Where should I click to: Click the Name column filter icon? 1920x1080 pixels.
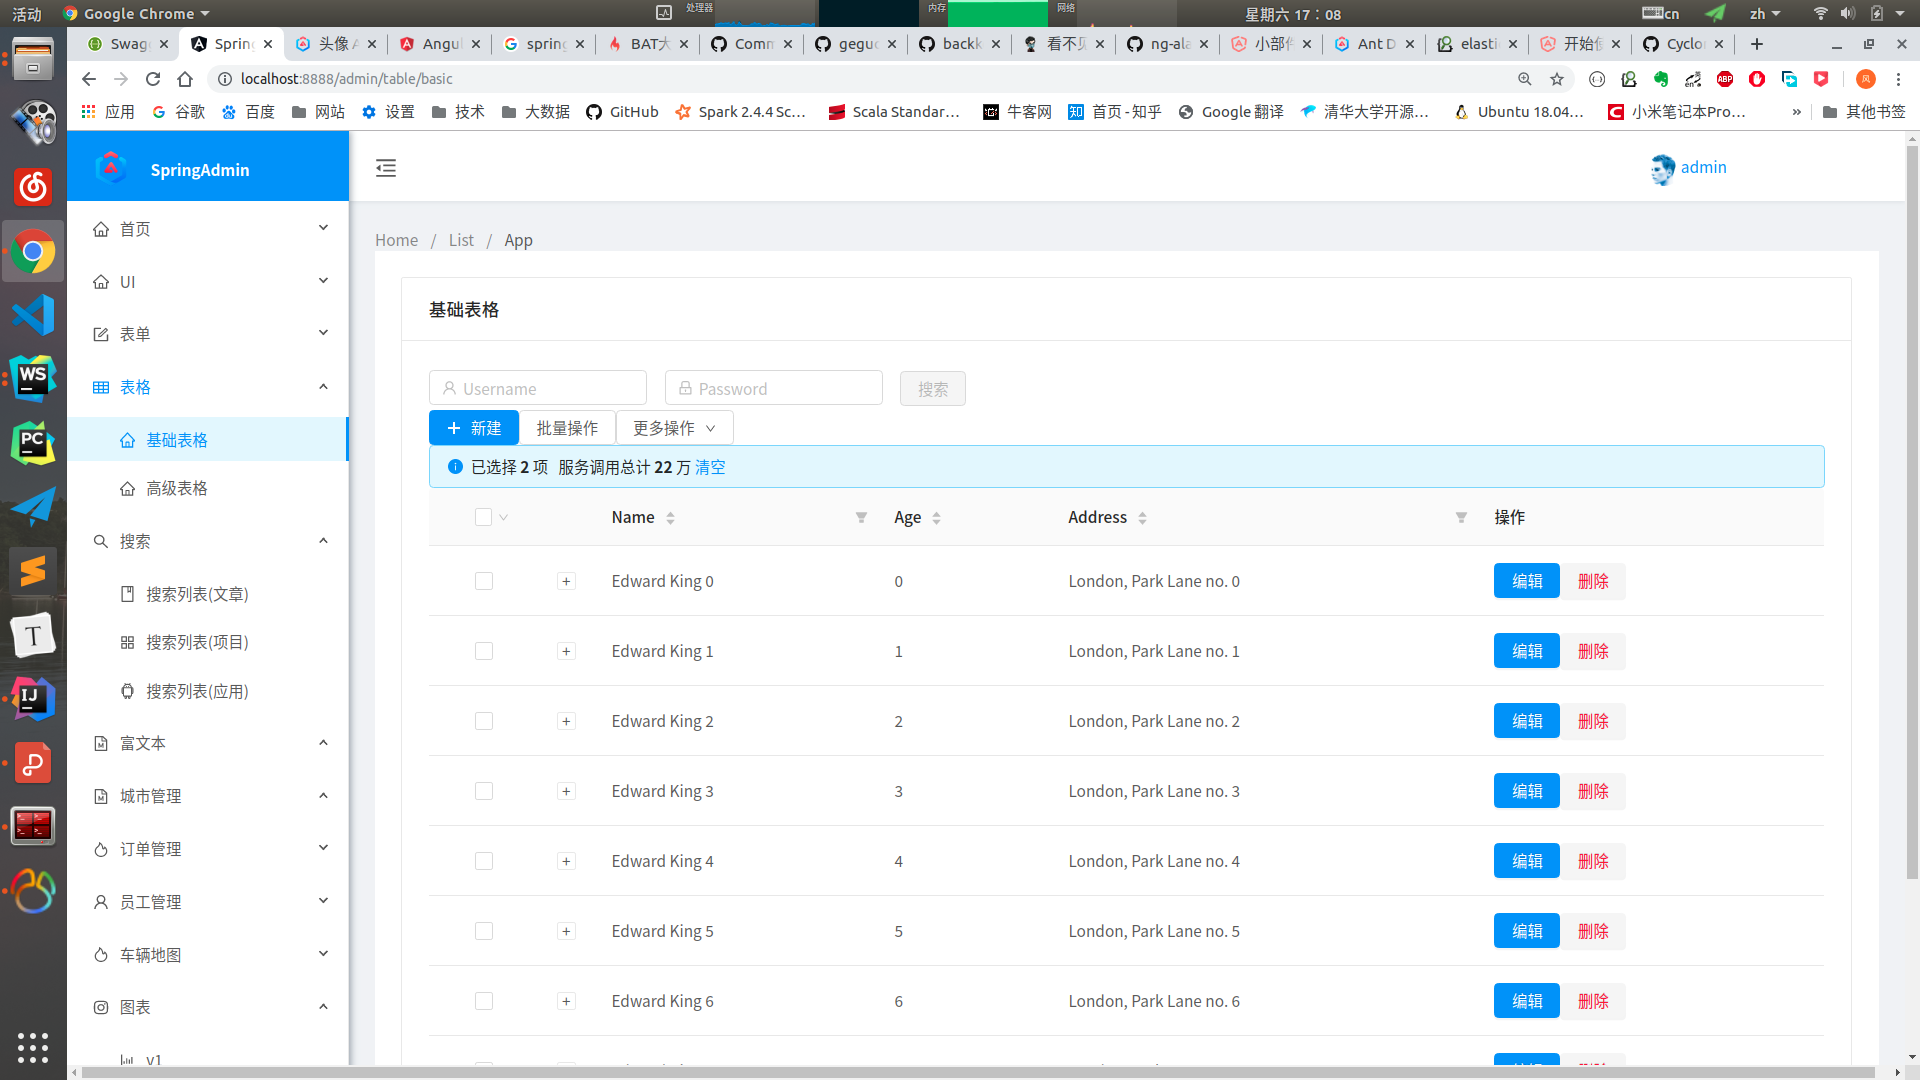[x=861, y=518]
